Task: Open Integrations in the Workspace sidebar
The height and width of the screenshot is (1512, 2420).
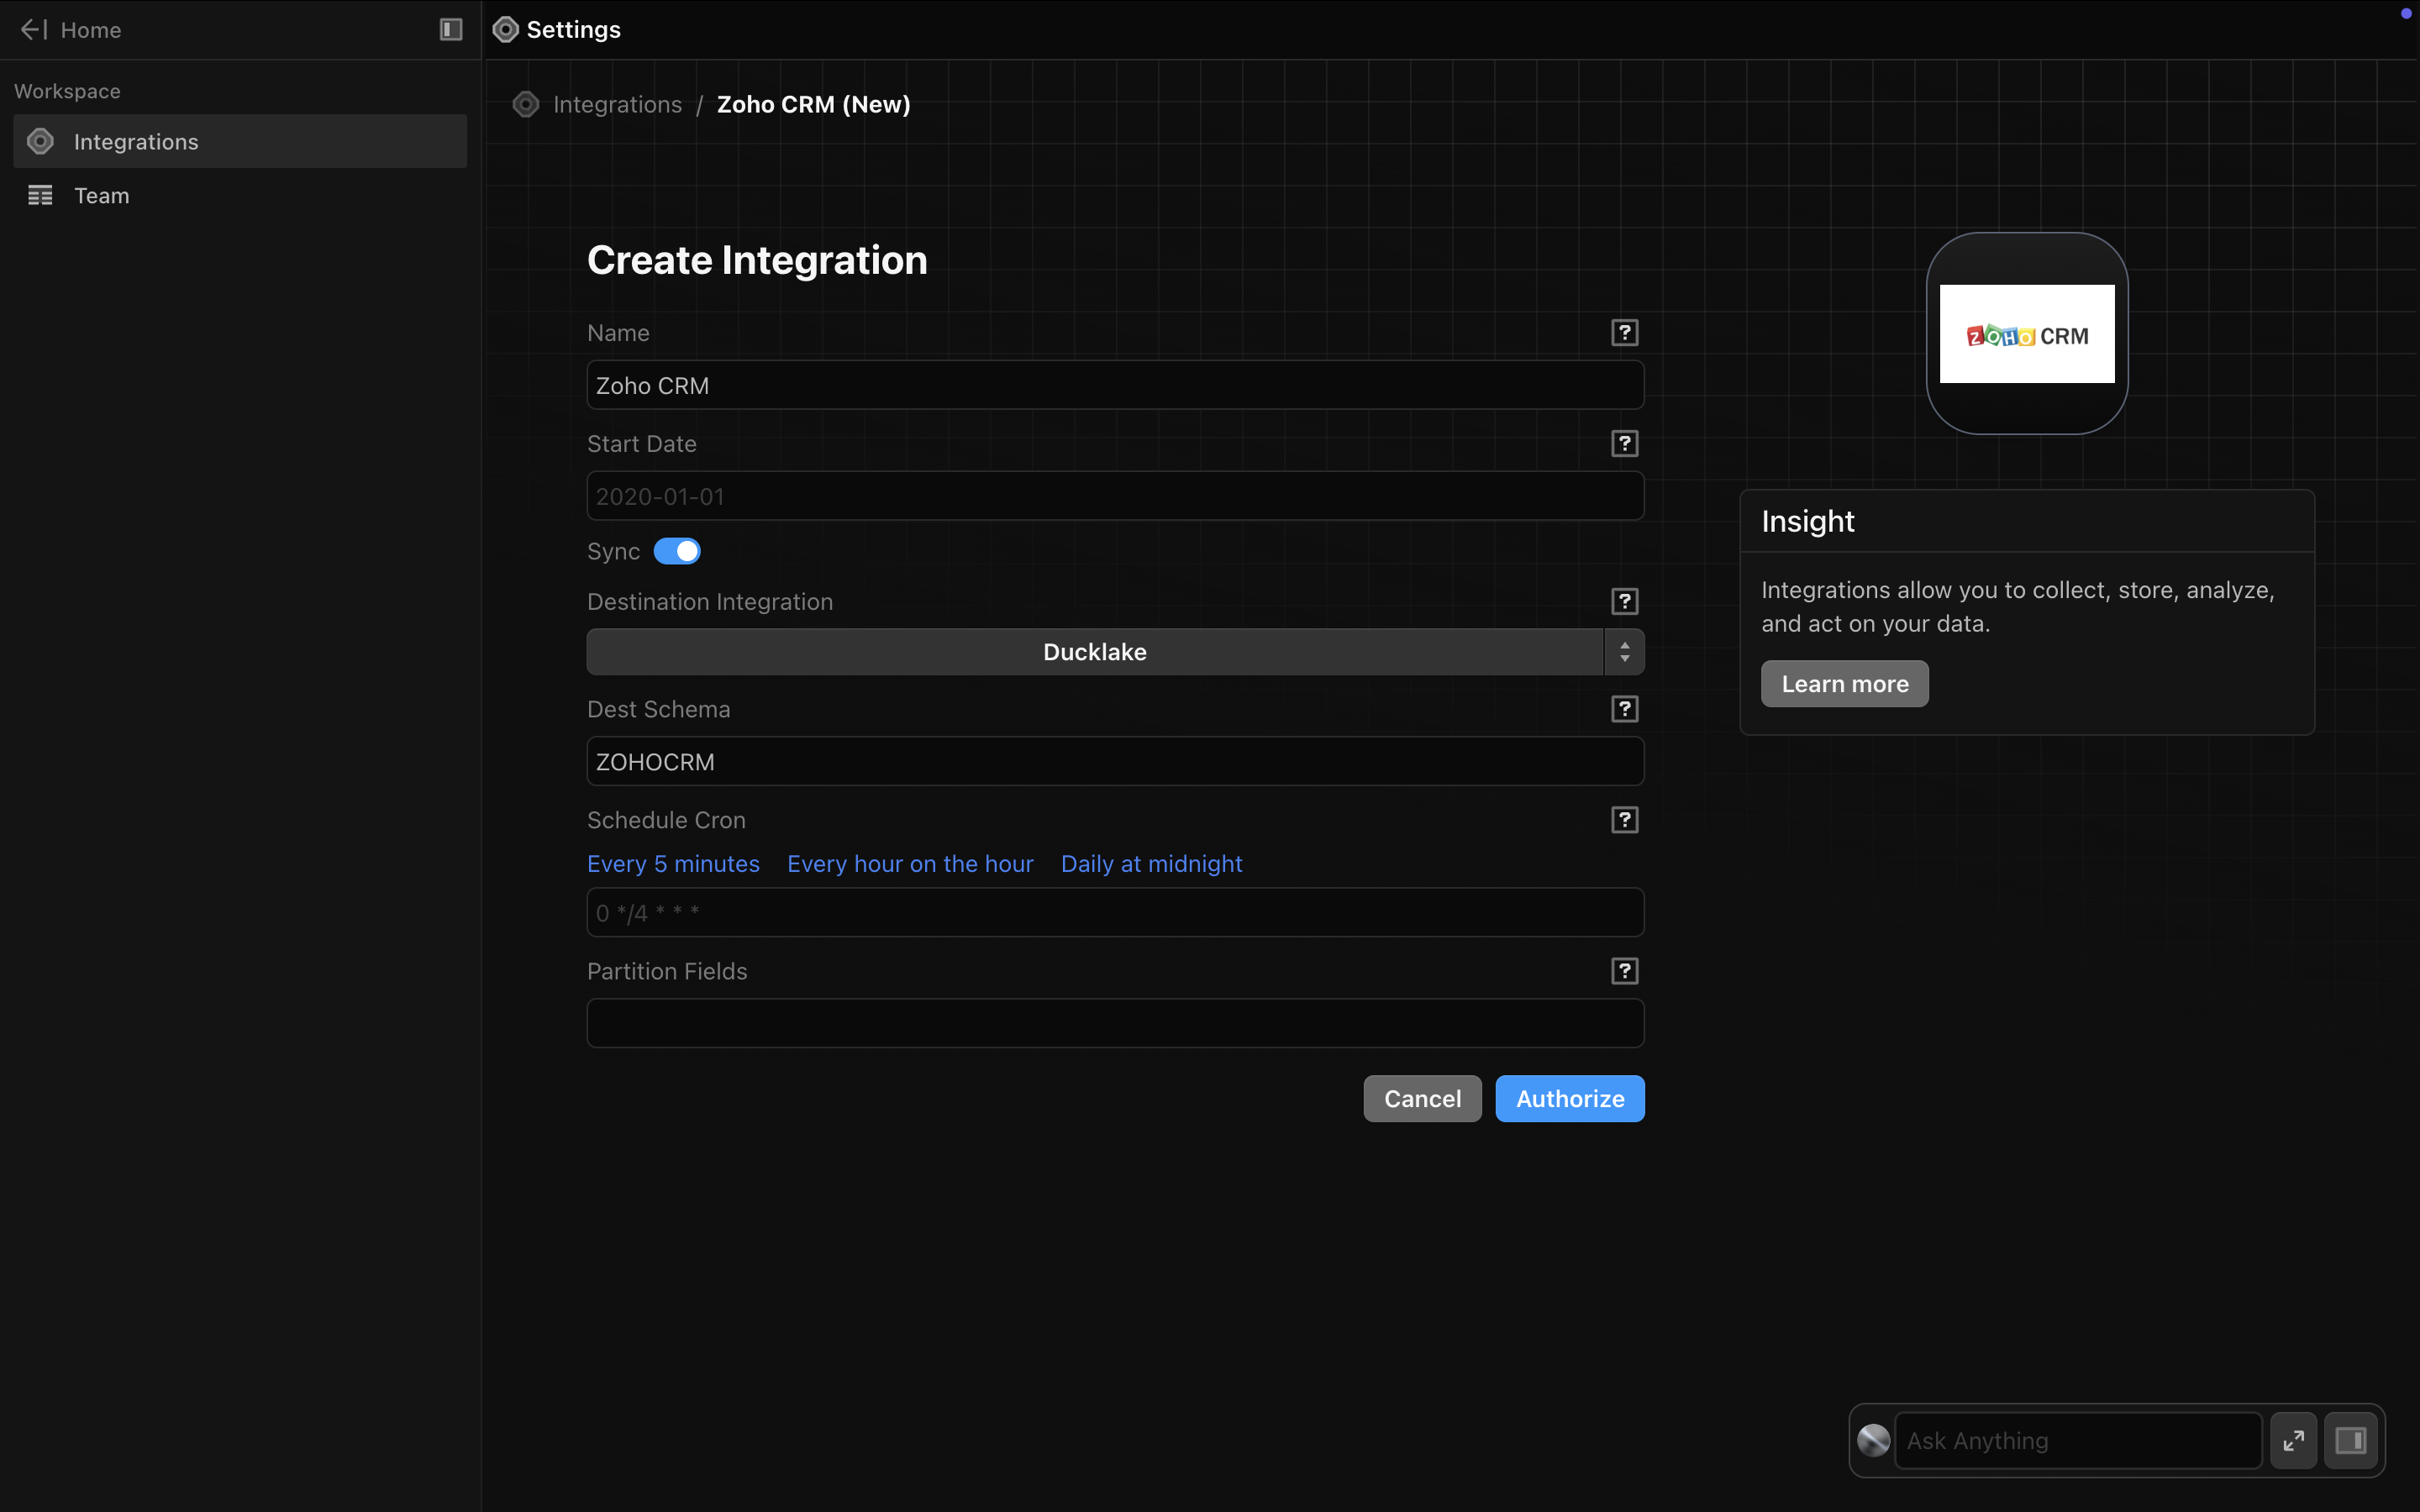Action: coord(136,142)
